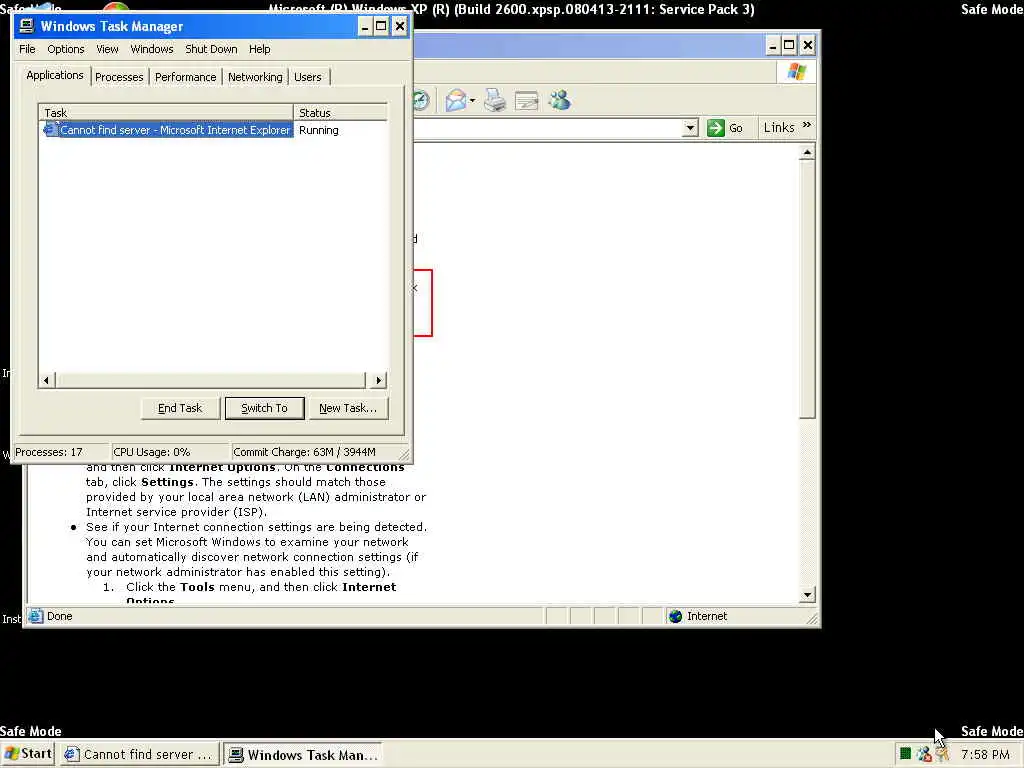Click the Internet Explorer page scroll down arrow
Viewport: 1024px width, 768px height.
click(x=807, y=594)
